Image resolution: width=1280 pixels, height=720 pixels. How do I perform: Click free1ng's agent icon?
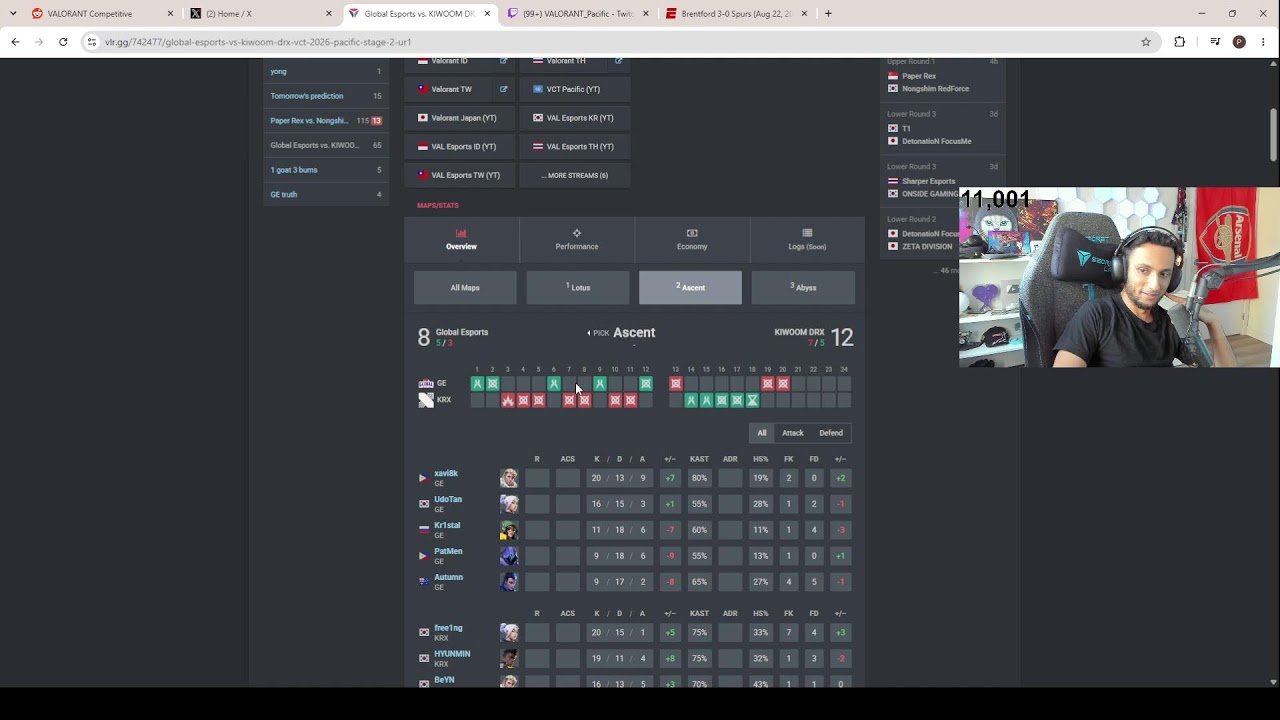point(509,632)
